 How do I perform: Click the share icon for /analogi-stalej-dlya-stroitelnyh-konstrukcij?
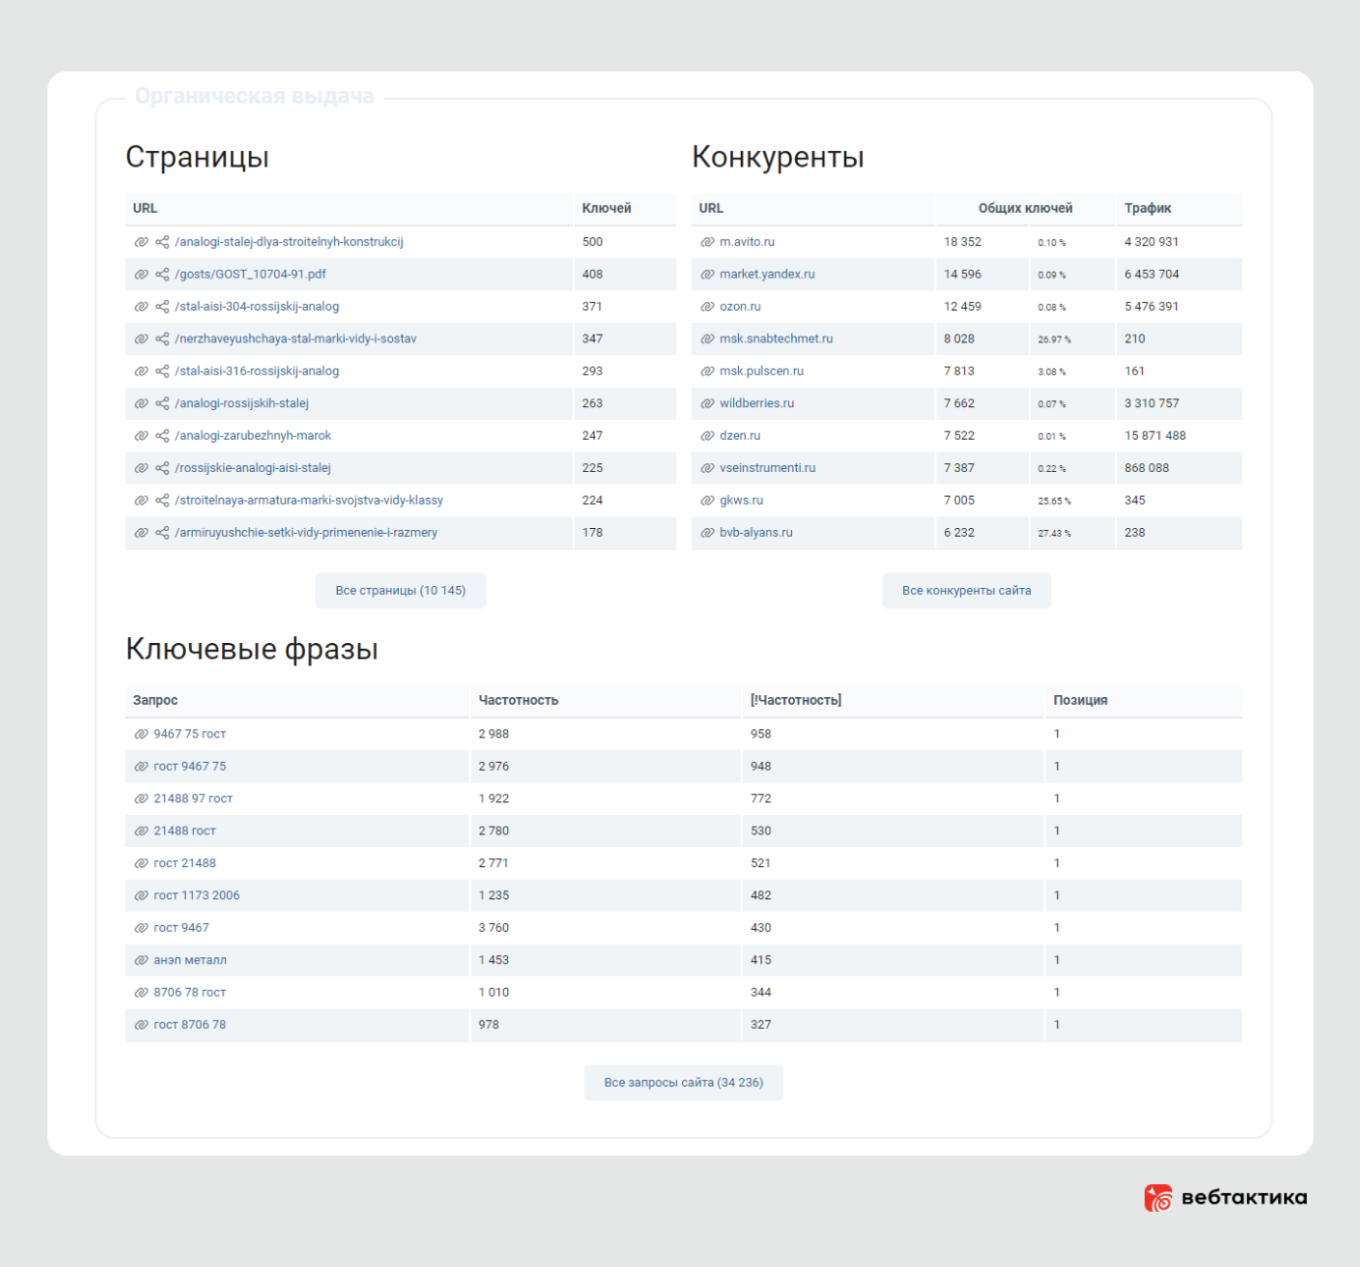point(160,241)
